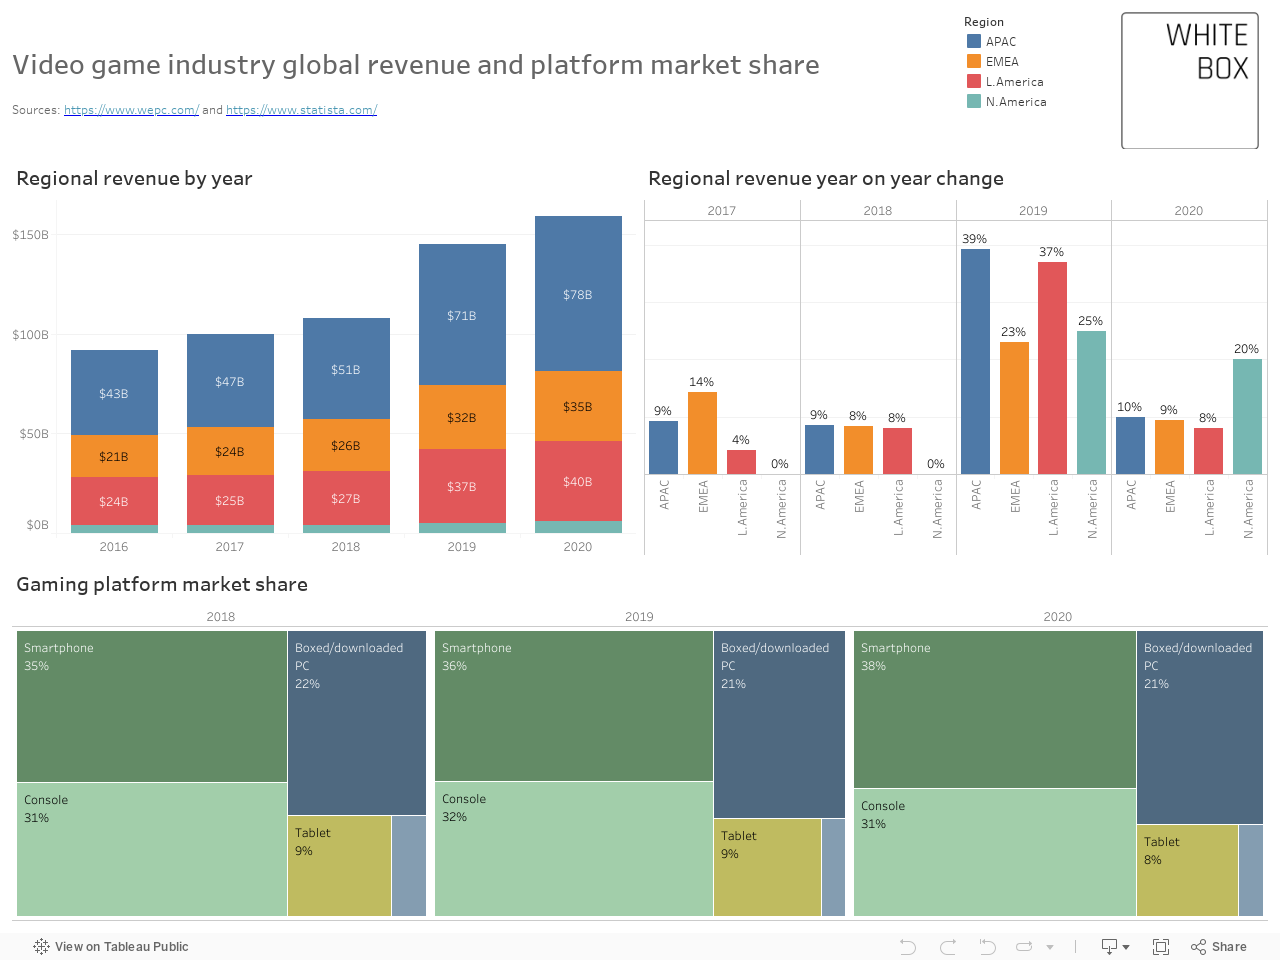Open the replay speed dropdown caret
1280x960 pixels.
click(x=1050, y=947)
